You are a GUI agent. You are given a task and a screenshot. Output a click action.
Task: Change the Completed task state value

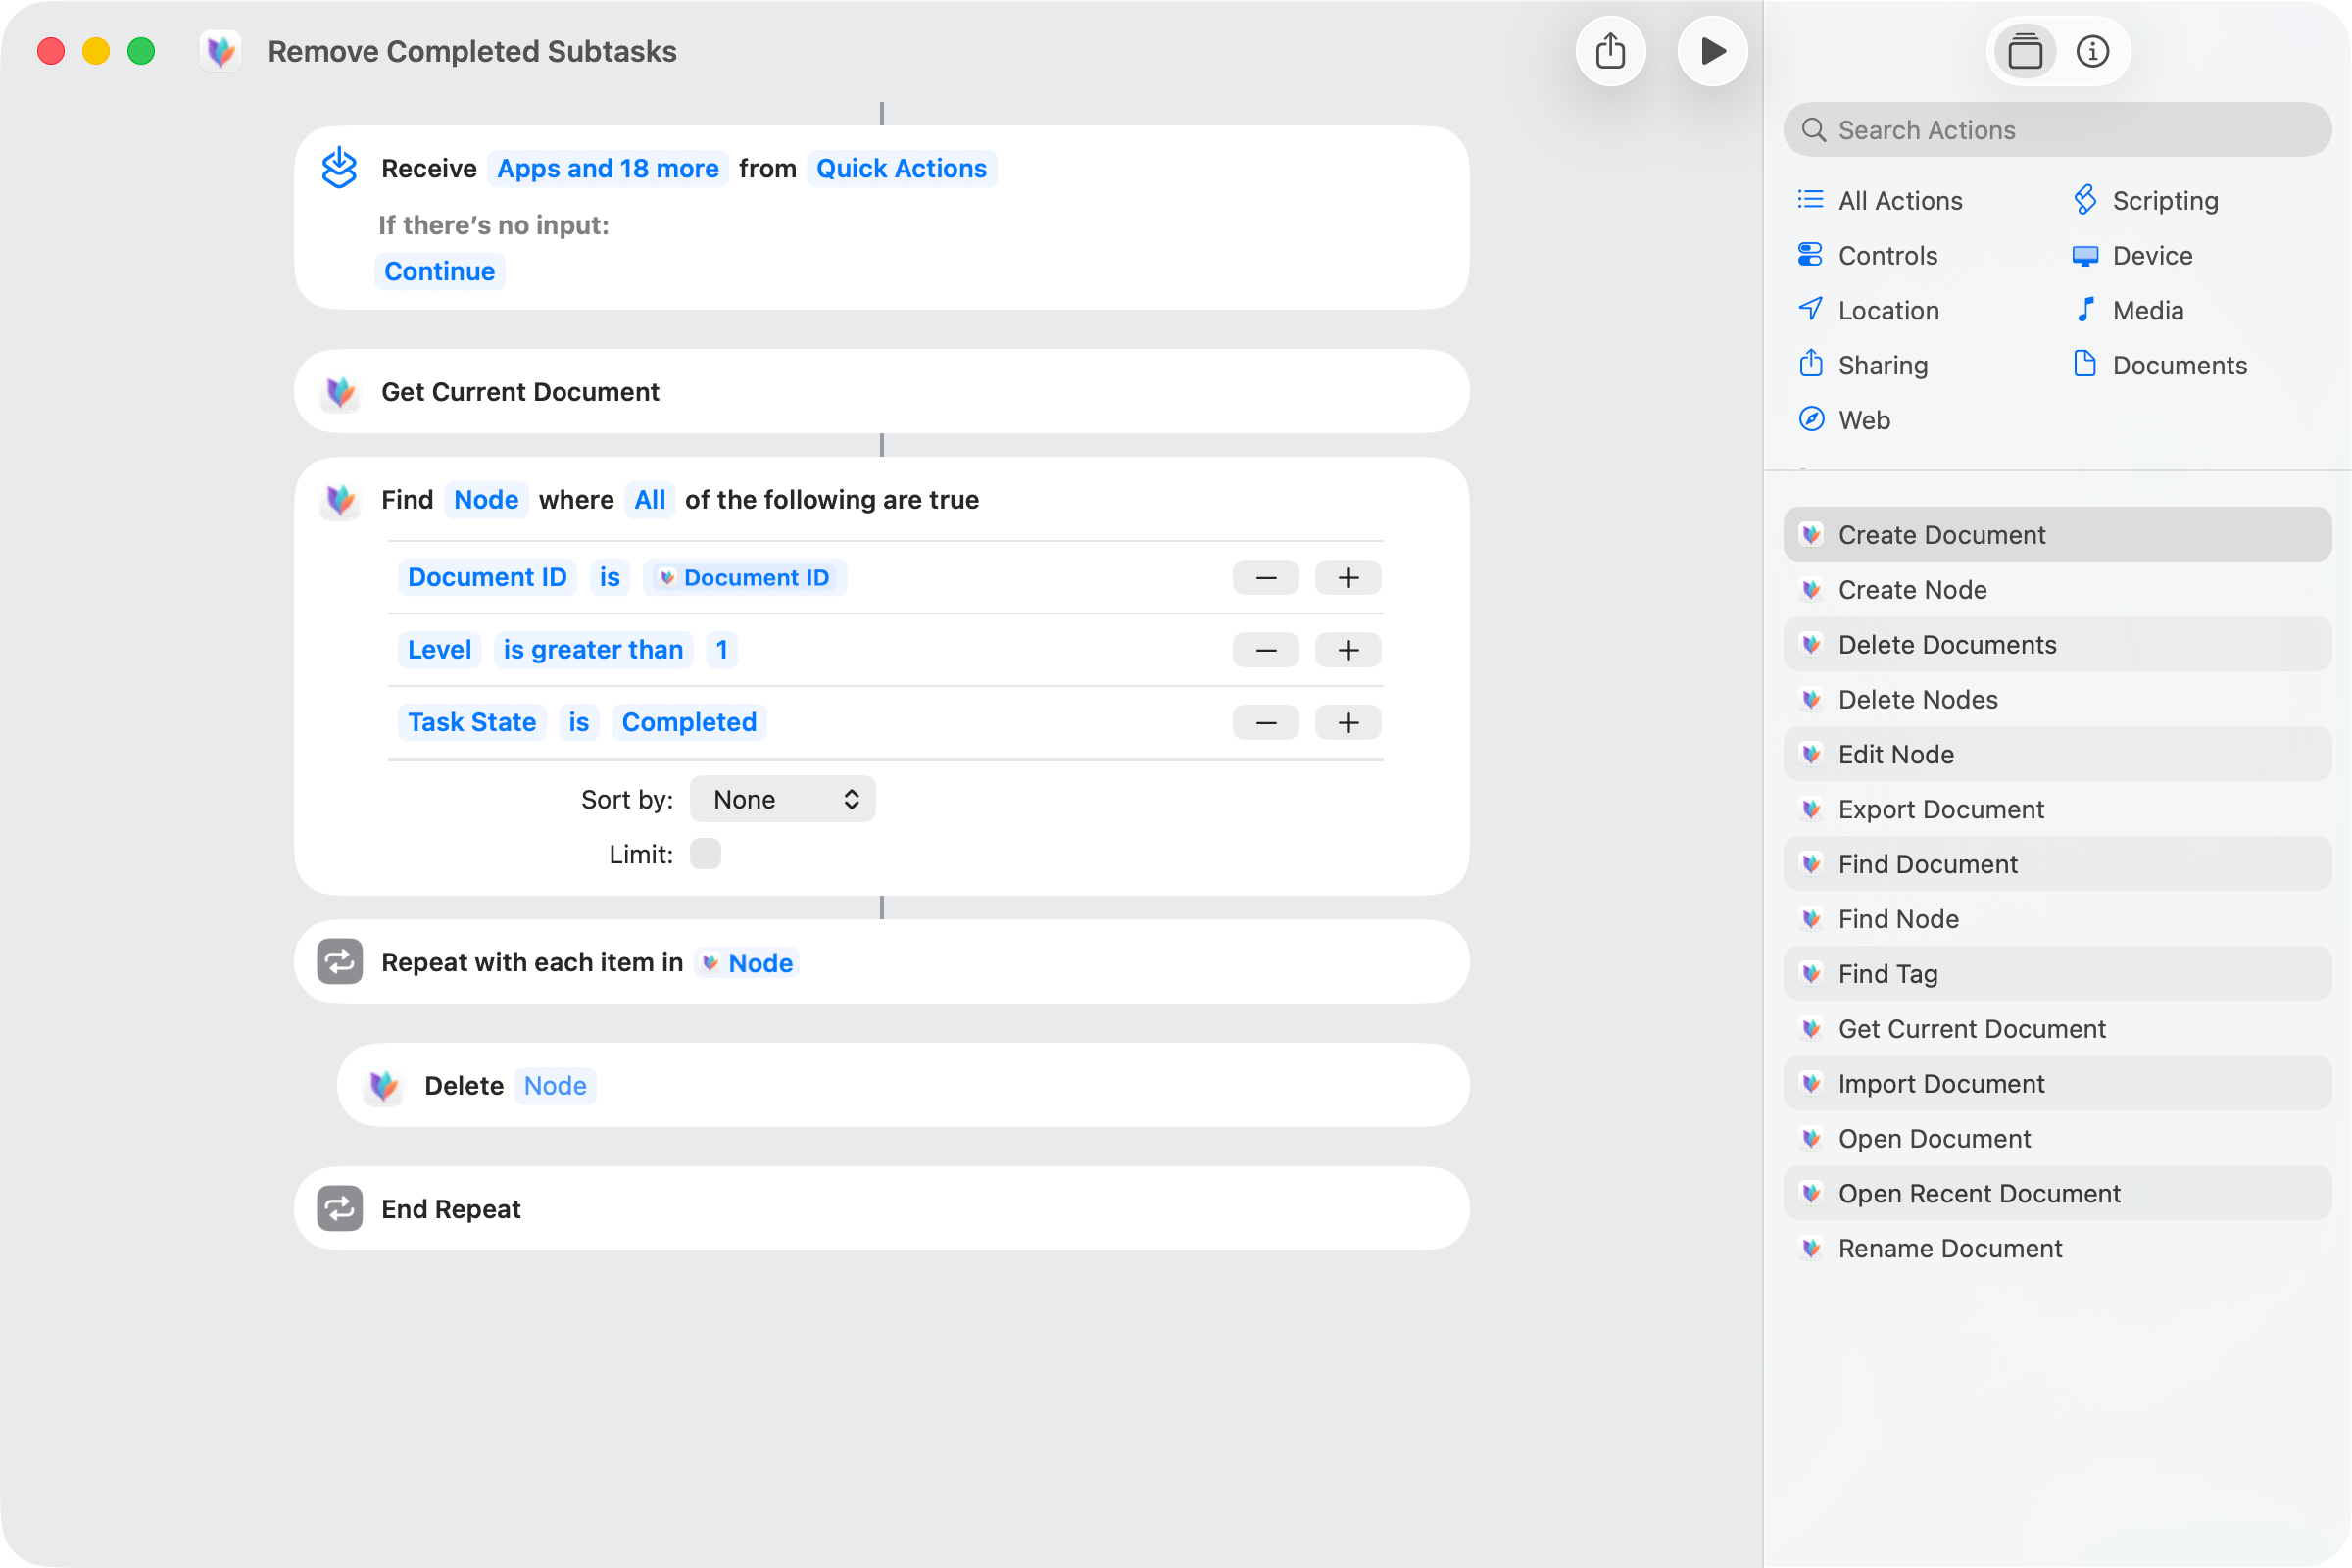tap(689, 721)
